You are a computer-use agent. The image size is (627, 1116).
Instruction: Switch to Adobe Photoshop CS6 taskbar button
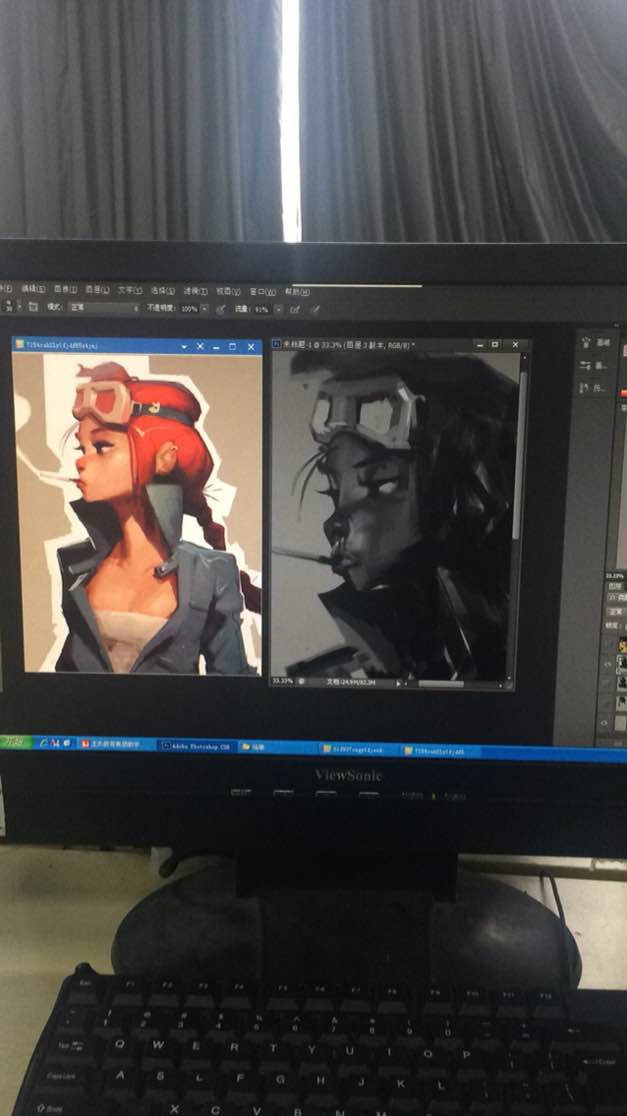click(196, 746)
